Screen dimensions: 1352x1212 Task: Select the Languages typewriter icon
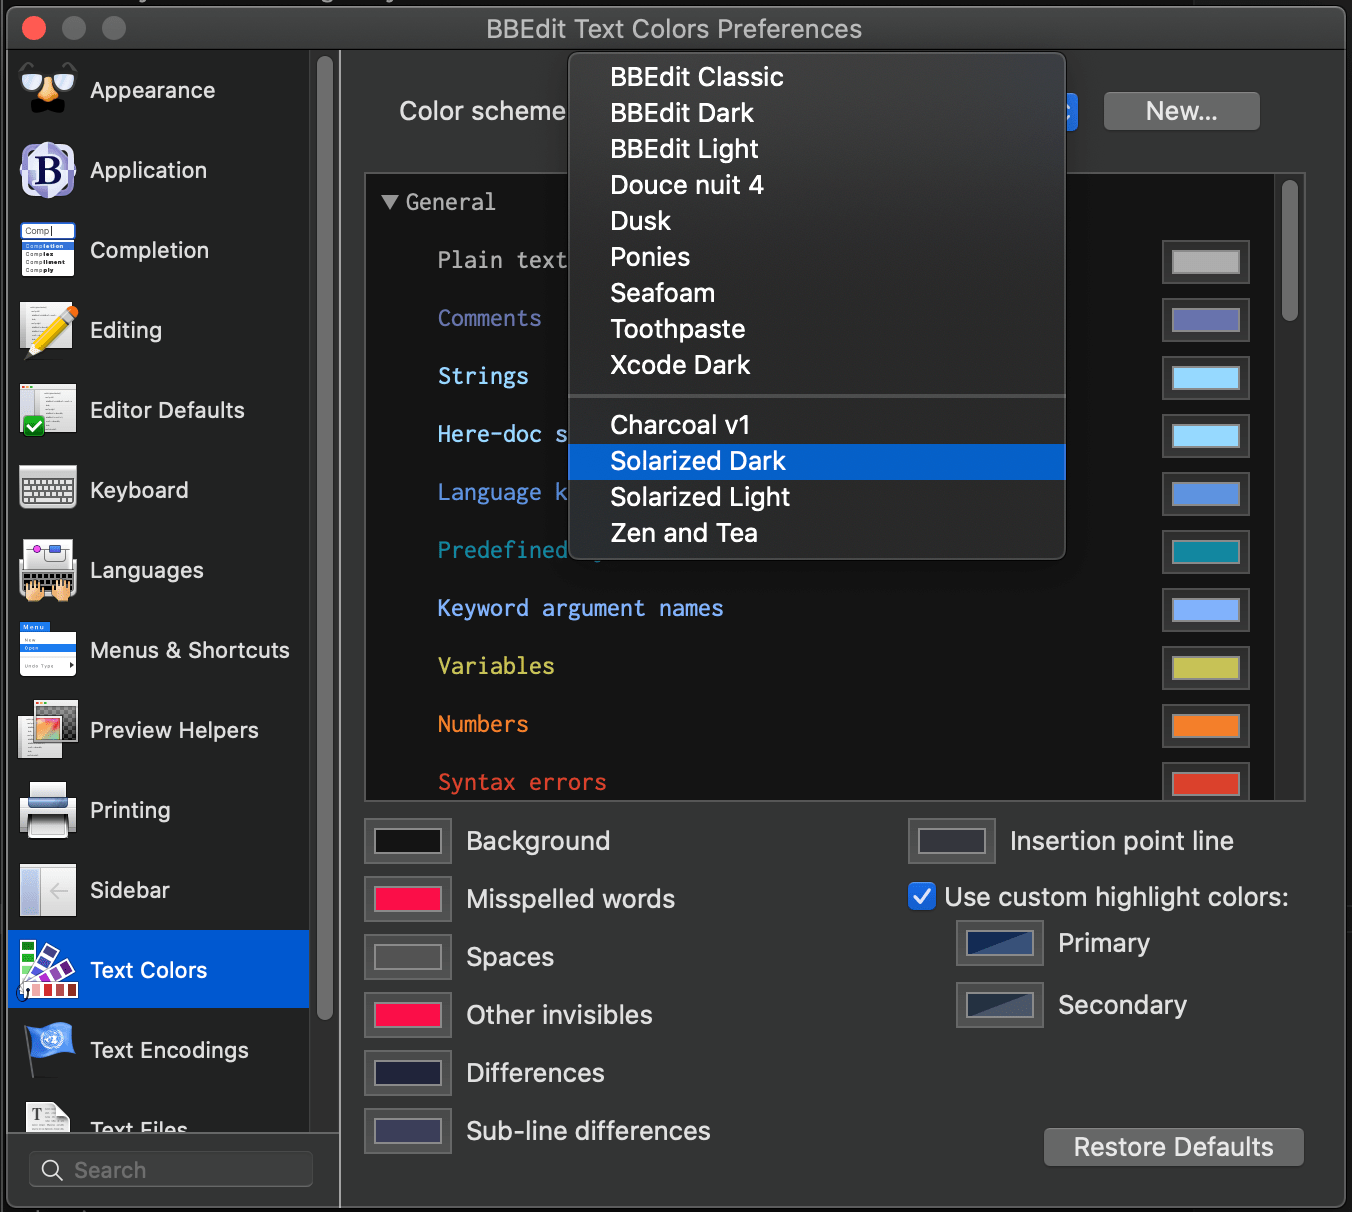[x=48, y=570]
